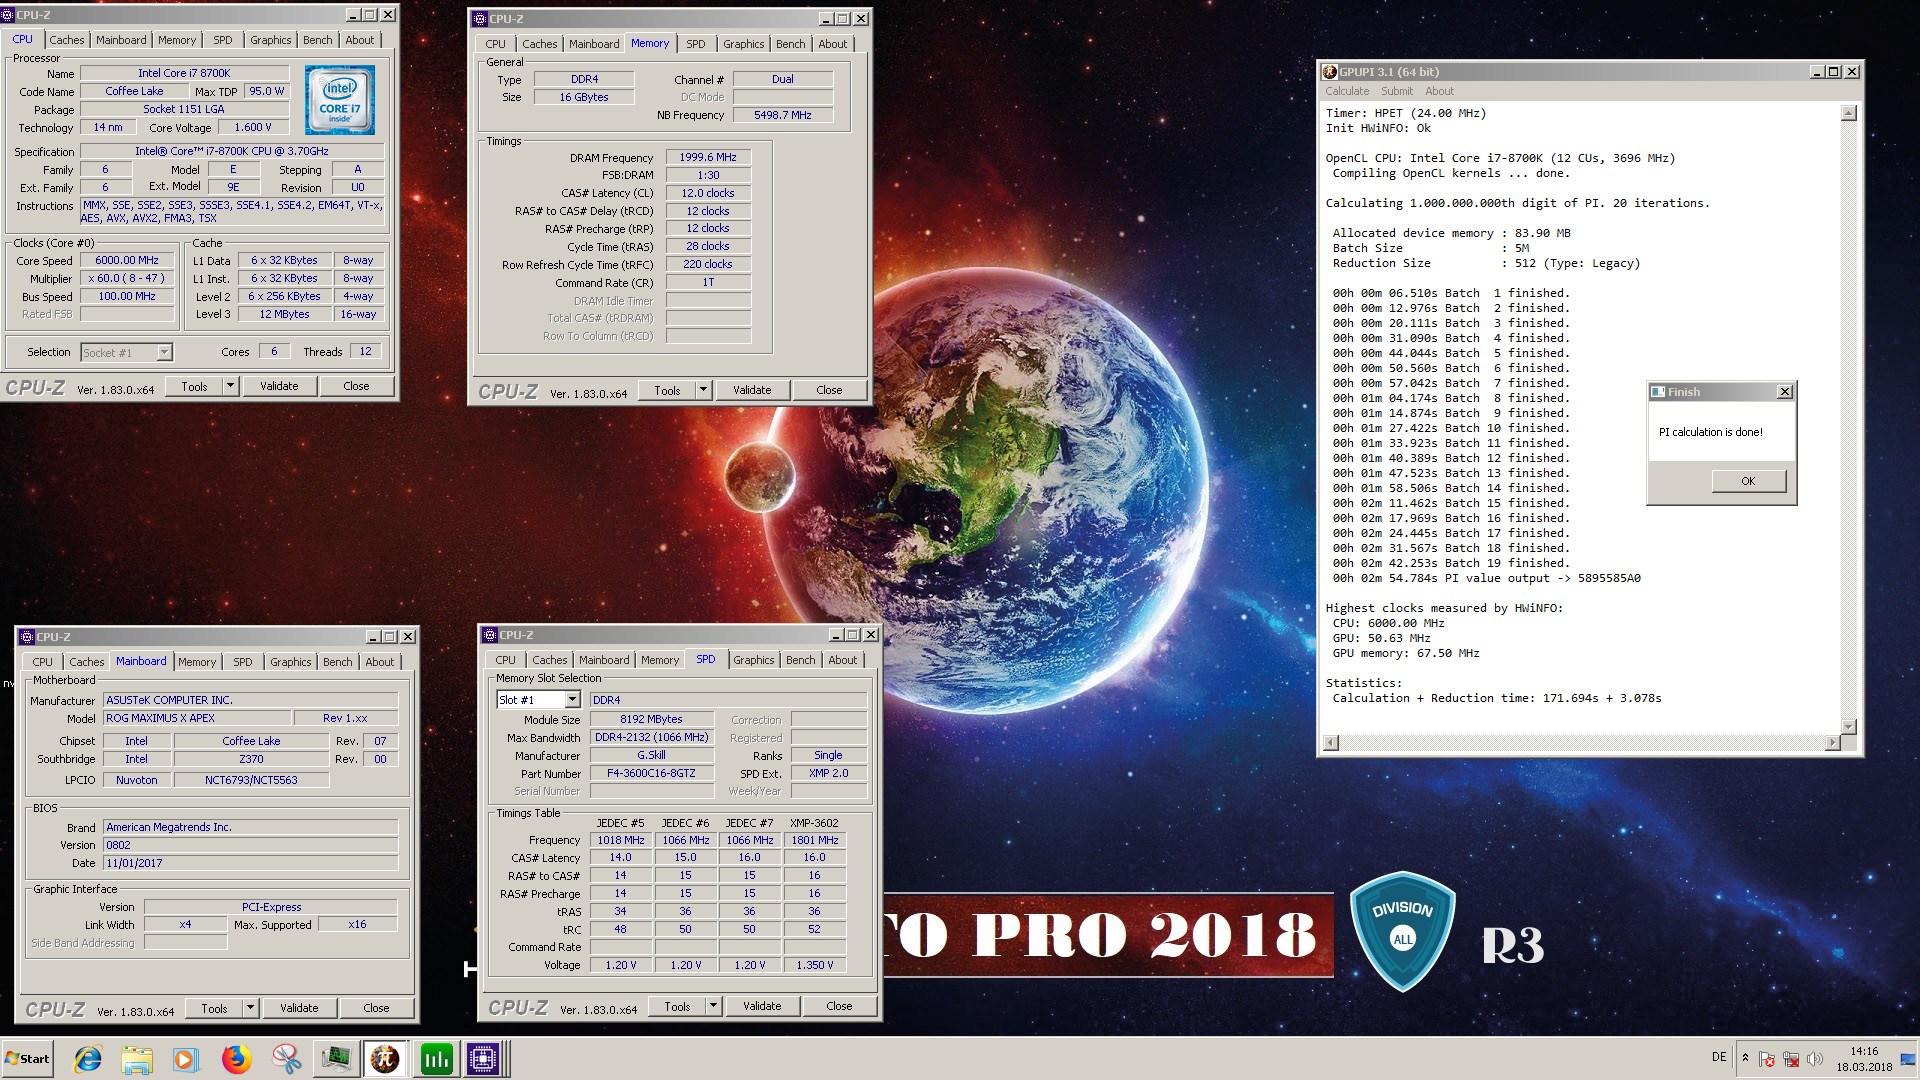Image resolution: width=1920 pixels, height=1080 pixels.
Task: Close the Finish dialog with X
Action: coord(1785,392)
